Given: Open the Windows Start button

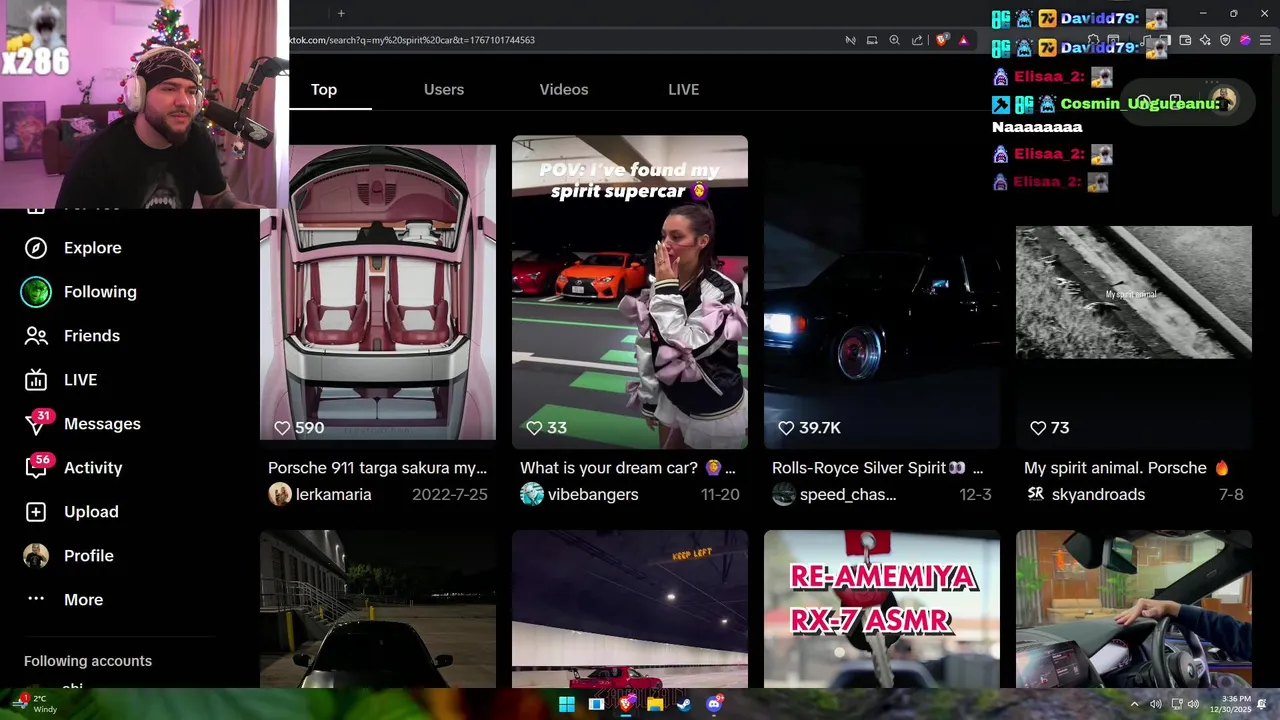Looking at the screenshot, I should click(567, 704).
